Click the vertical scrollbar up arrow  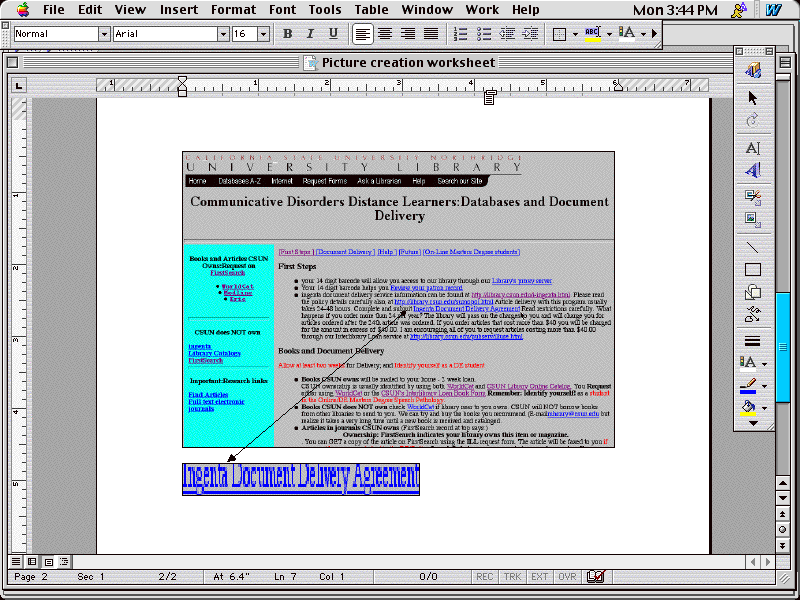tap(783, 483)
